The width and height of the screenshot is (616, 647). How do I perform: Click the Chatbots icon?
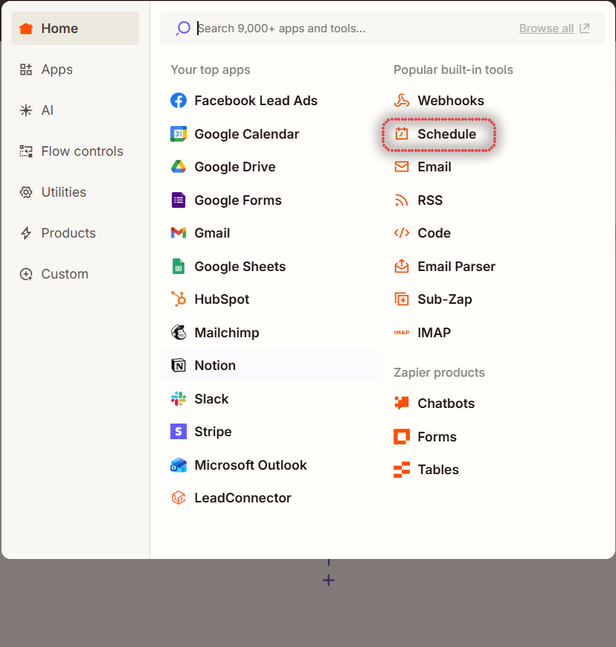pyautogui.click(x=401, y=403)
